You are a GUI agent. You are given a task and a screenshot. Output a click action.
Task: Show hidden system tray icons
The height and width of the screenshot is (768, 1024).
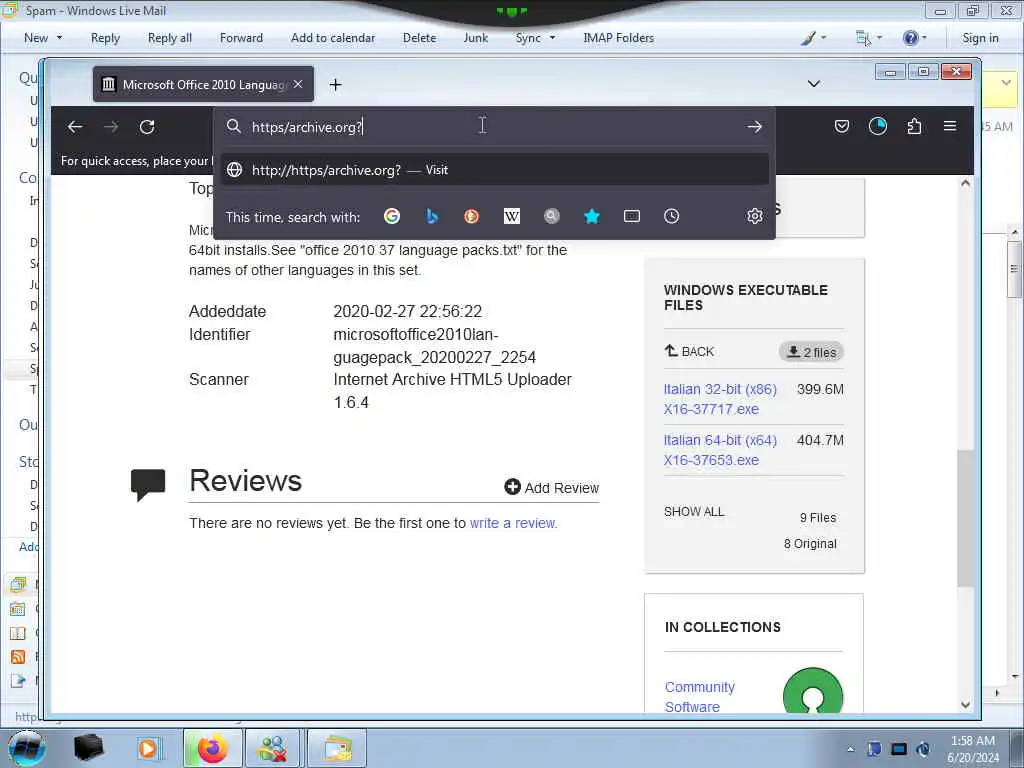point(850,749)
